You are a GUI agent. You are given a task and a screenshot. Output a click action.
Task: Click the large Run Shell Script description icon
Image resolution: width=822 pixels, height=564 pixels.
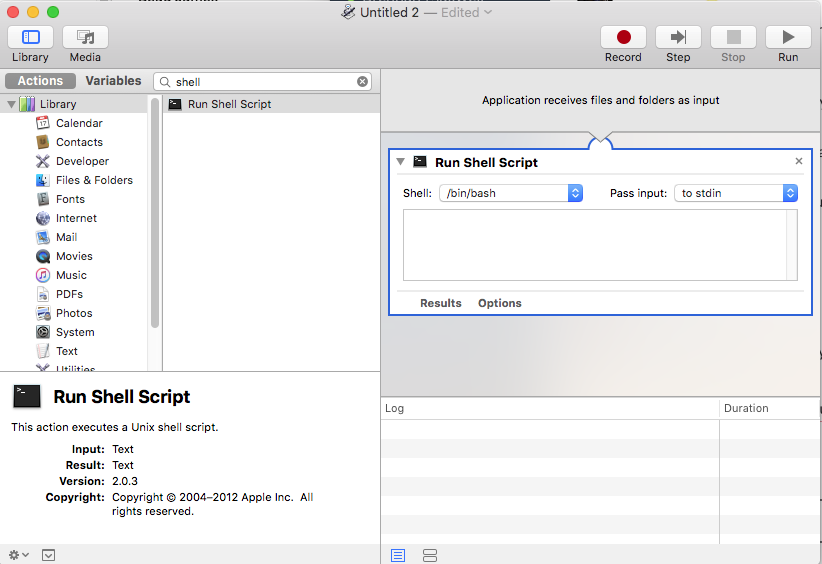coord(26,397)
